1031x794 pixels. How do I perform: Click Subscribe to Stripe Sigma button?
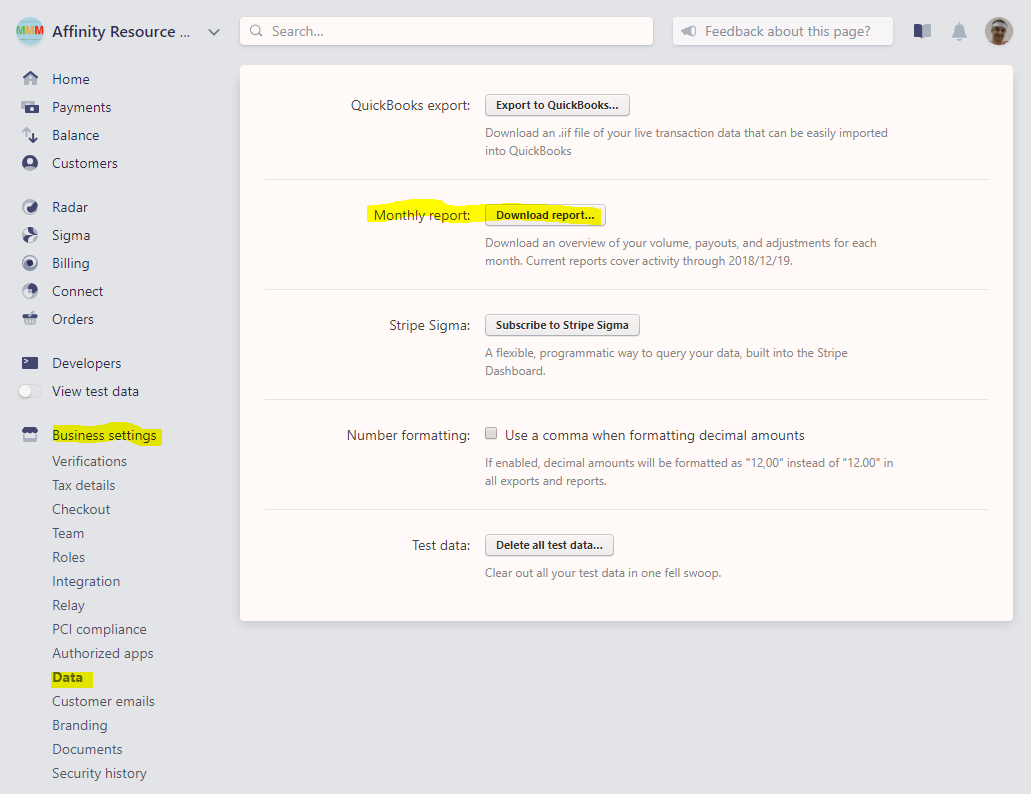562,325
